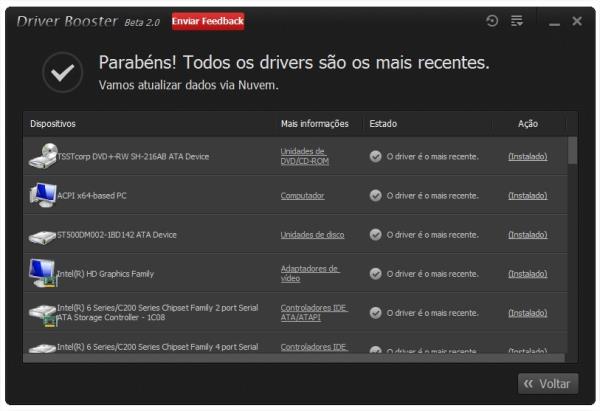The width and height of the screenshot is (600, 411).
Task: Click Instalado link in ACPI x64-based PC row
Action: tap(528, 196)
